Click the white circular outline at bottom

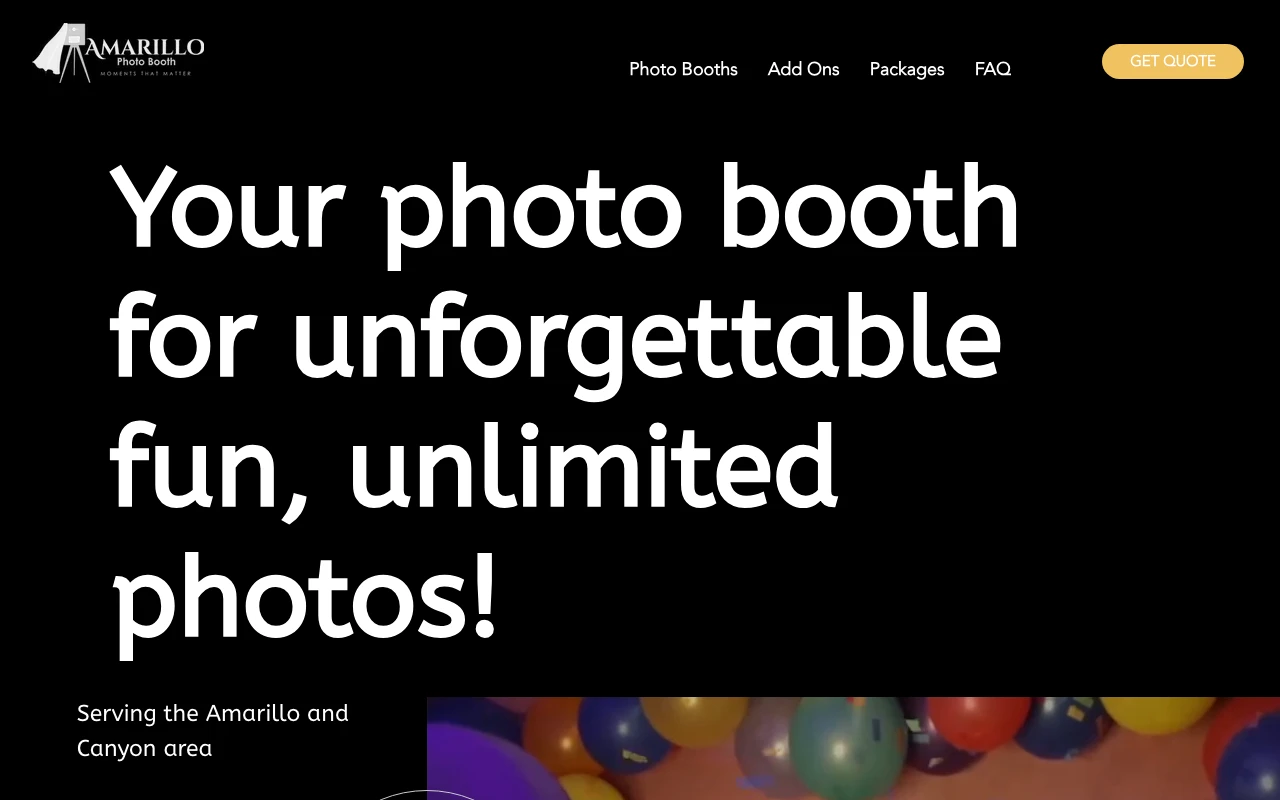[427, 794]
